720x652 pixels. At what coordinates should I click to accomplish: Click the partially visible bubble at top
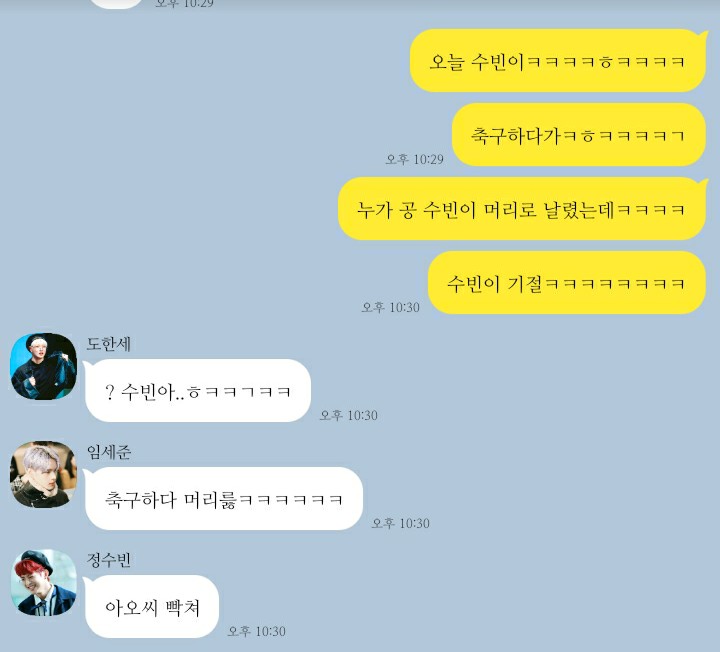[x=115, y=4]
